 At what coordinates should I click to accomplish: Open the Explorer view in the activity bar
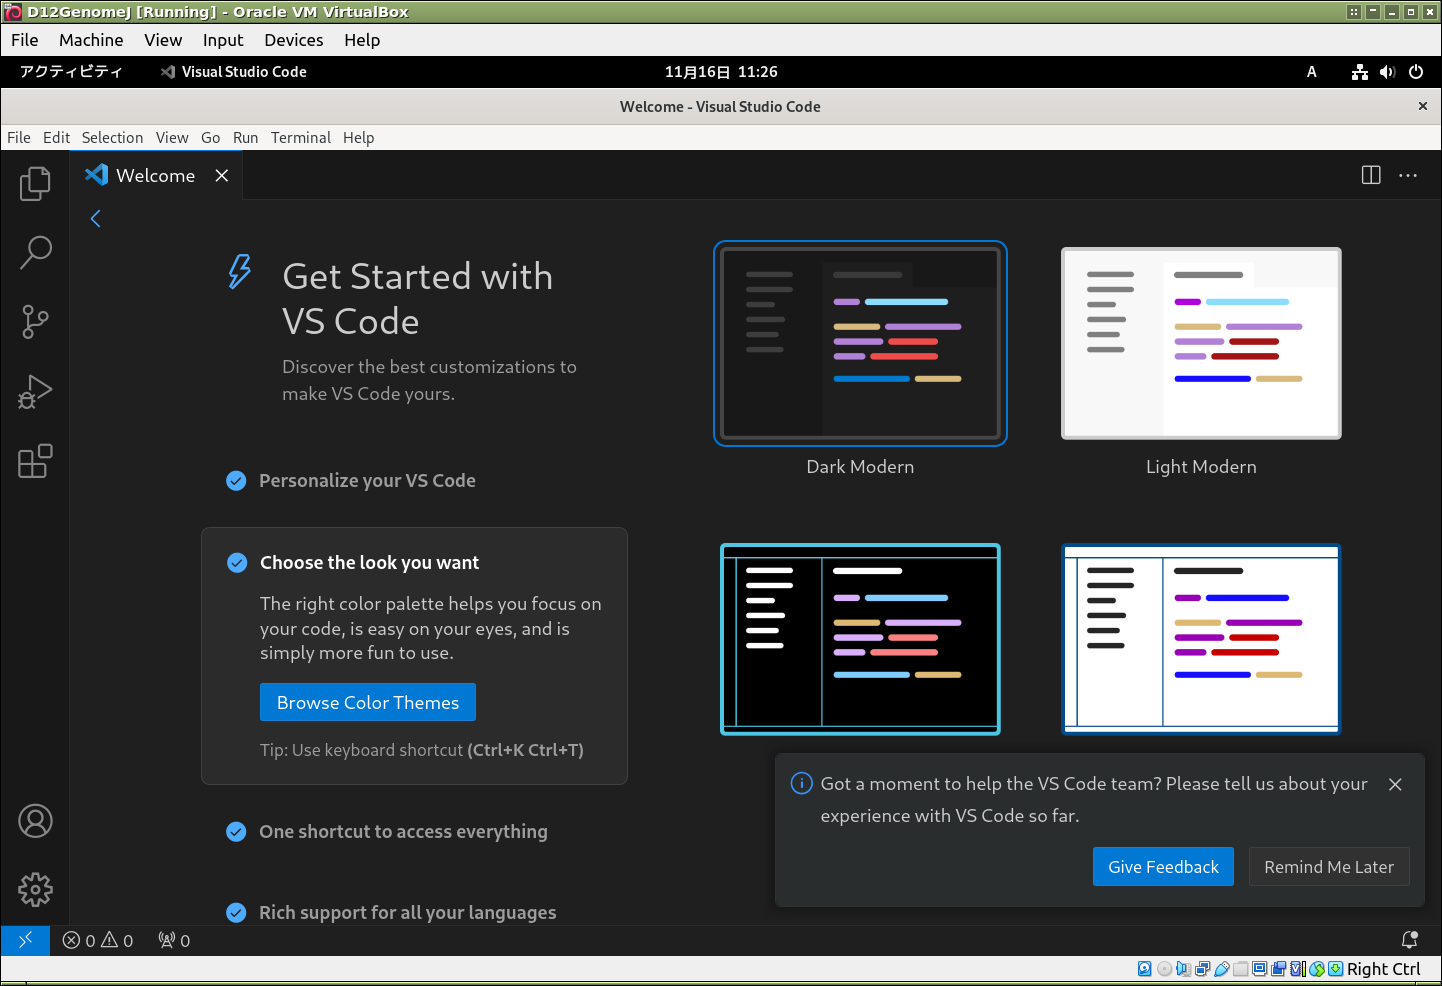(35, 183)
